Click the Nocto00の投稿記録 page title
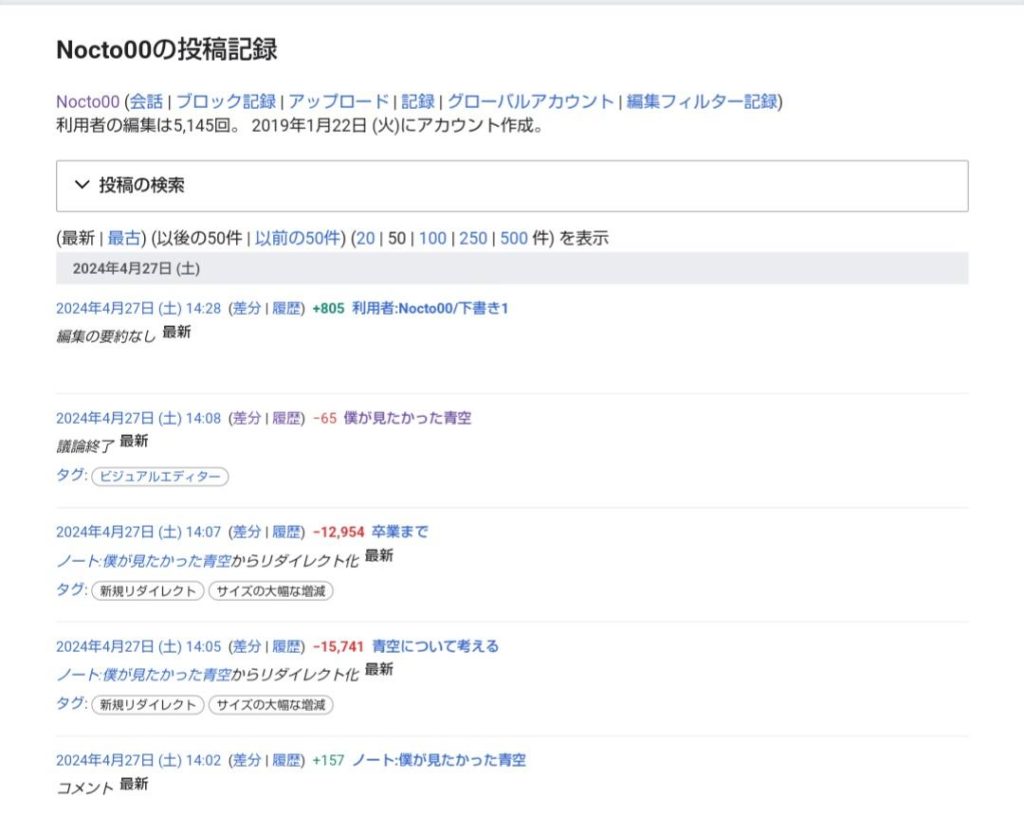 [x=167, y=50]
